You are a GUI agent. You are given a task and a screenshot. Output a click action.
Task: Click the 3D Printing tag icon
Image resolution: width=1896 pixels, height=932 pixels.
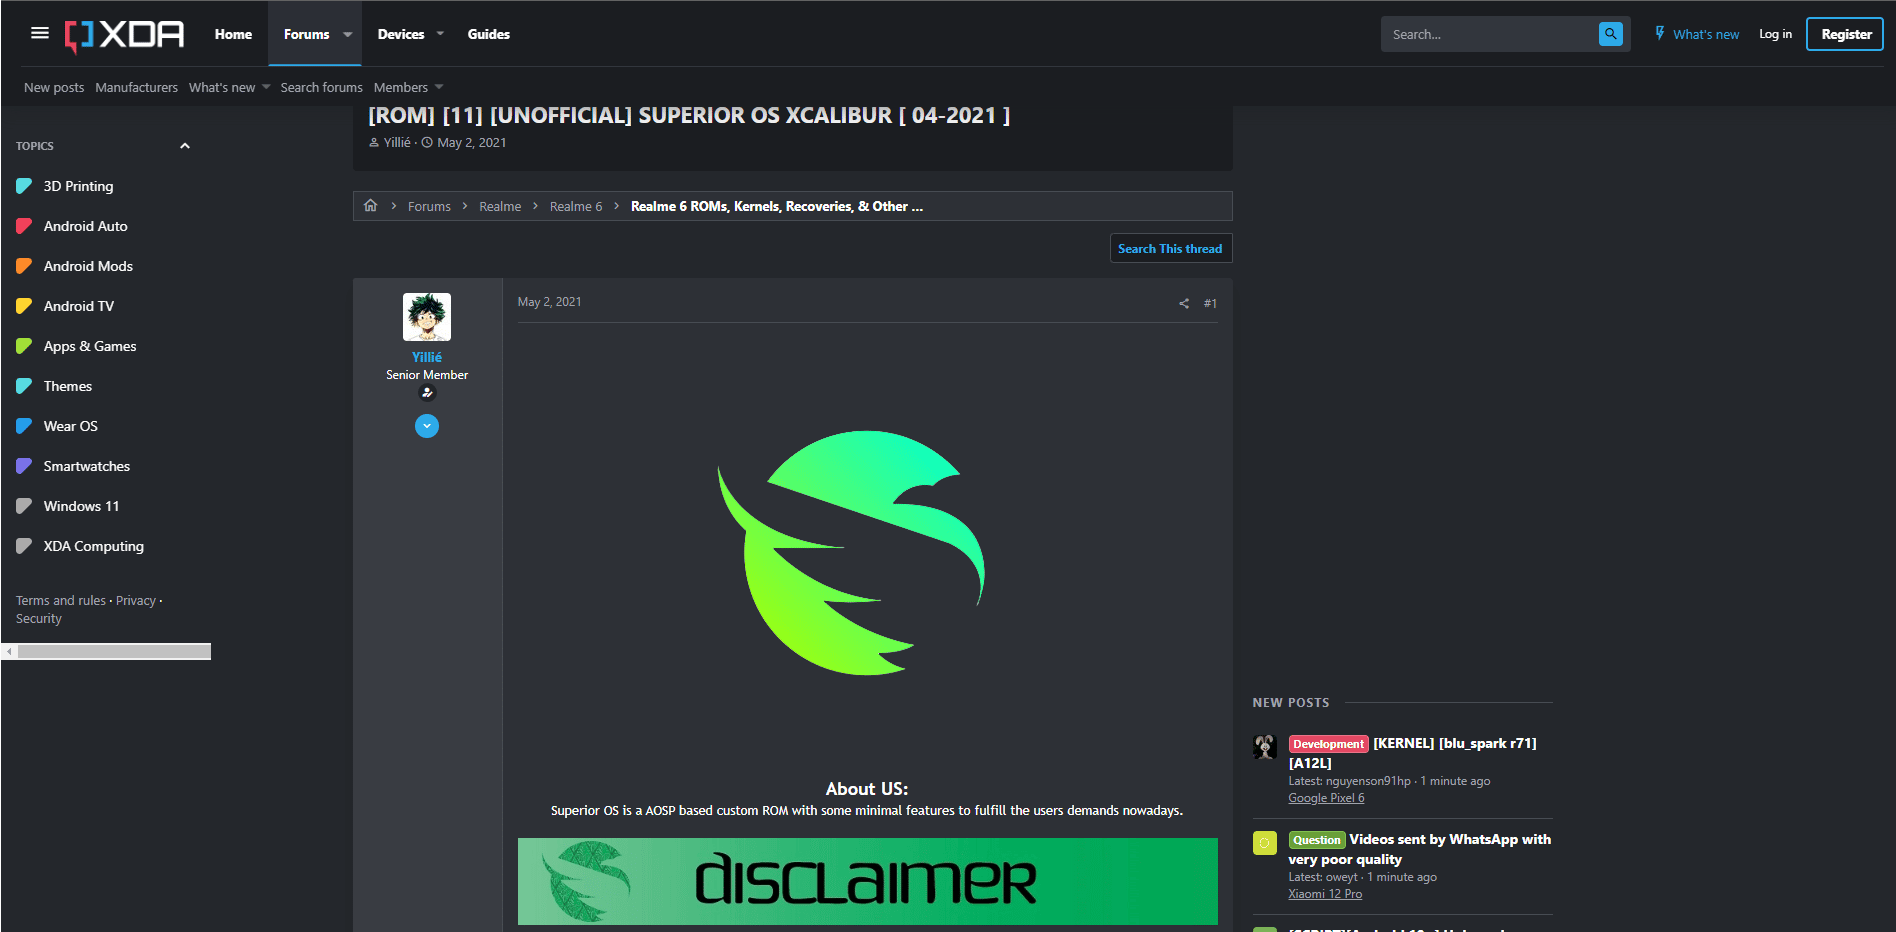click(x=24, y=186)
